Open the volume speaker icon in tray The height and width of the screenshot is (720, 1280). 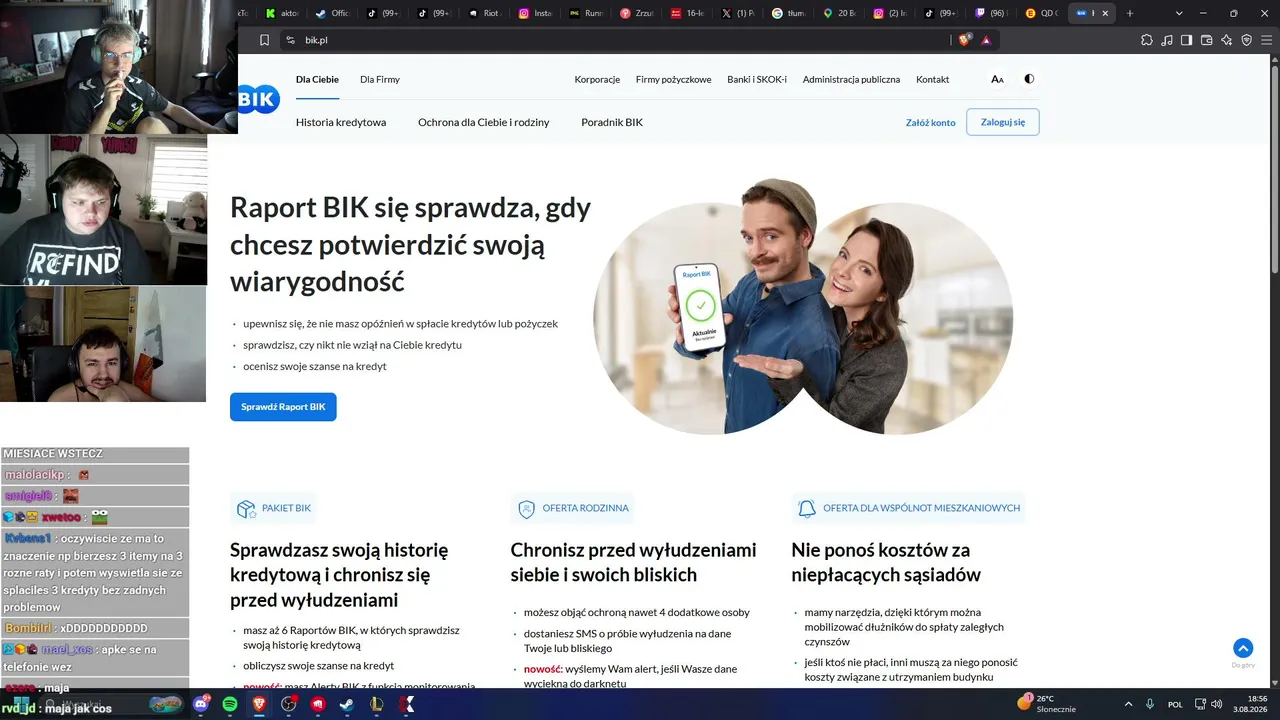pyautogui.click(x=1217, y=704)
